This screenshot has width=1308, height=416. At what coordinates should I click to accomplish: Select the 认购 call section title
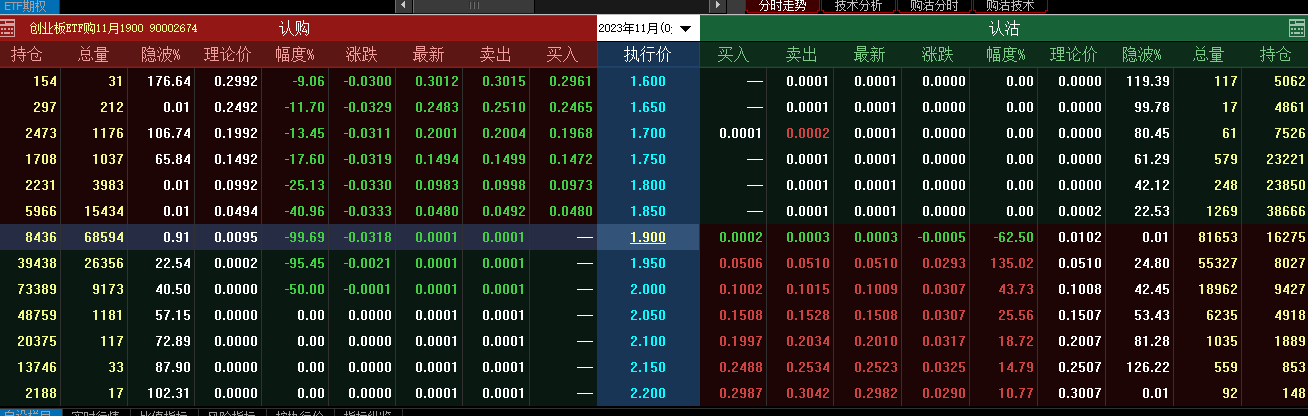294,28
